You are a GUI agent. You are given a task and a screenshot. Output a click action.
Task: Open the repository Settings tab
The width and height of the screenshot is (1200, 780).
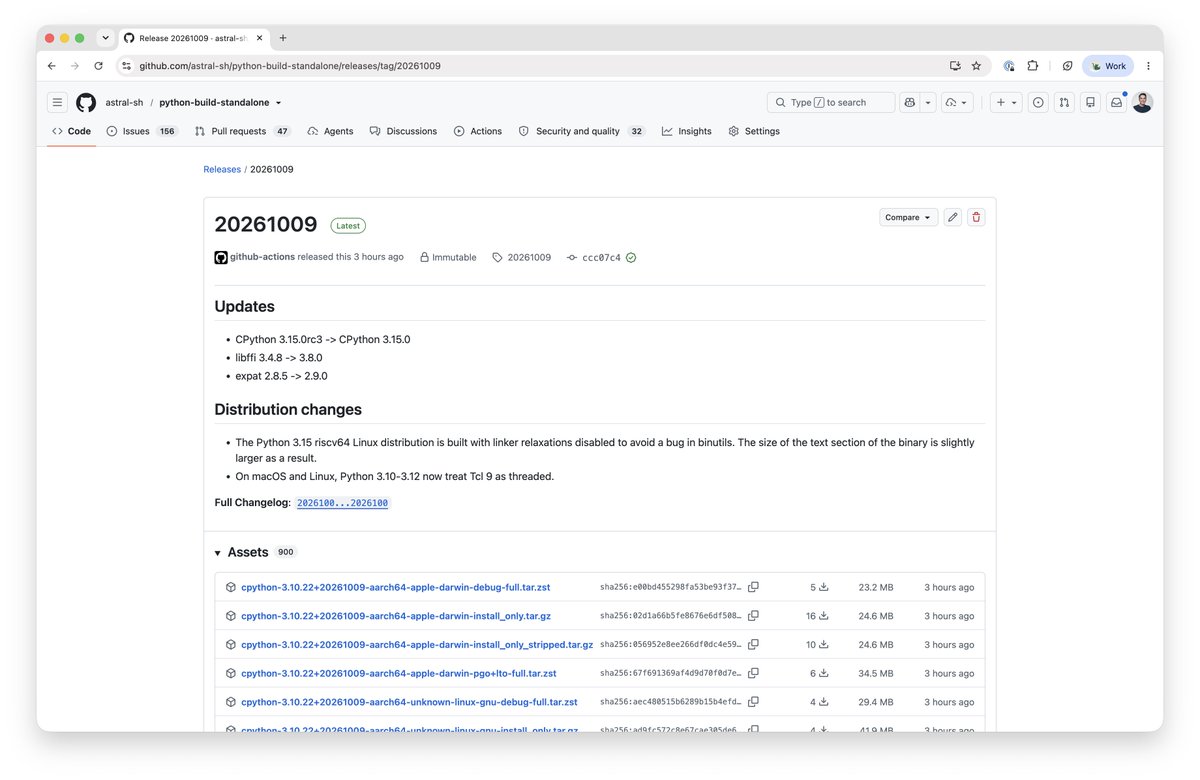click(x=754, y=131)
